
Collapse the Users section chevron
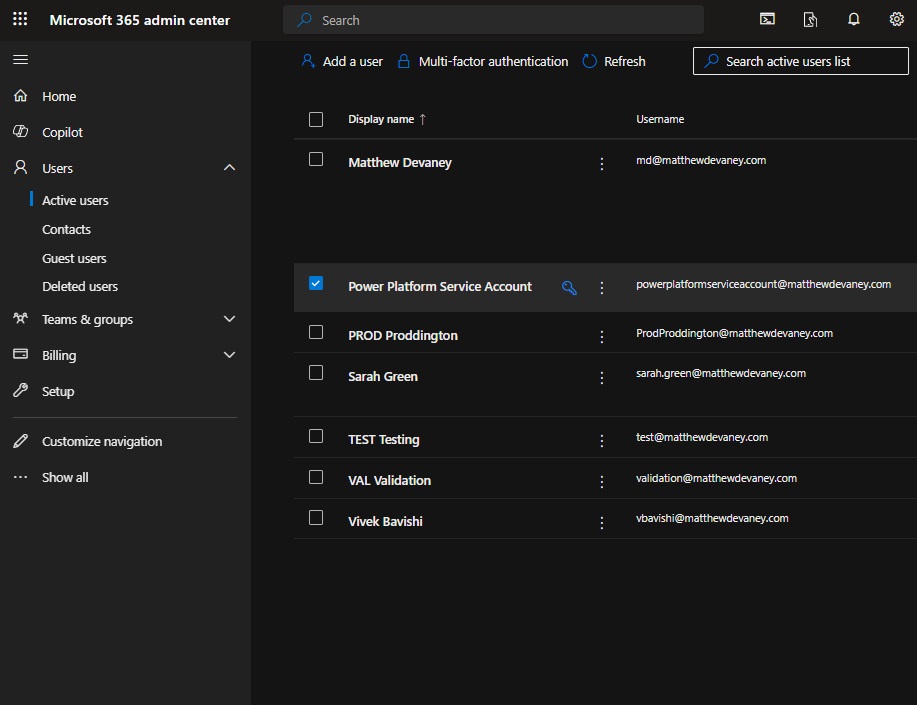229,167
